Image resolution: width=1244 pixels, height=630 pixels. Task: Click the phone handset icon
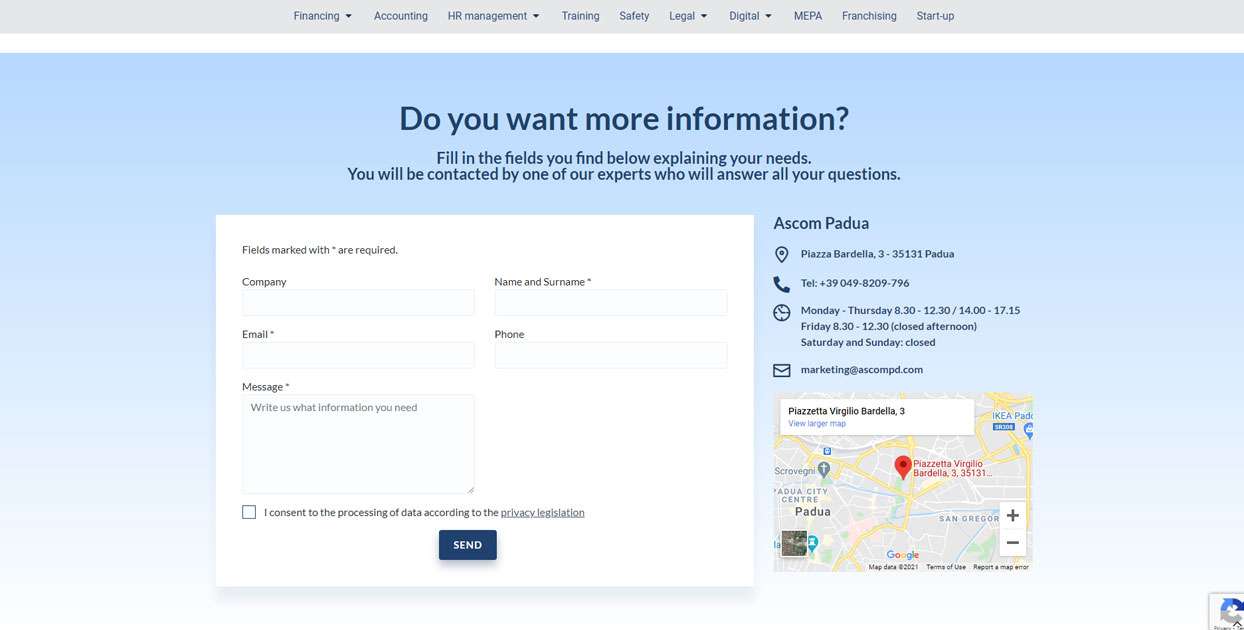pyautogui.click(x=782, y=284)
